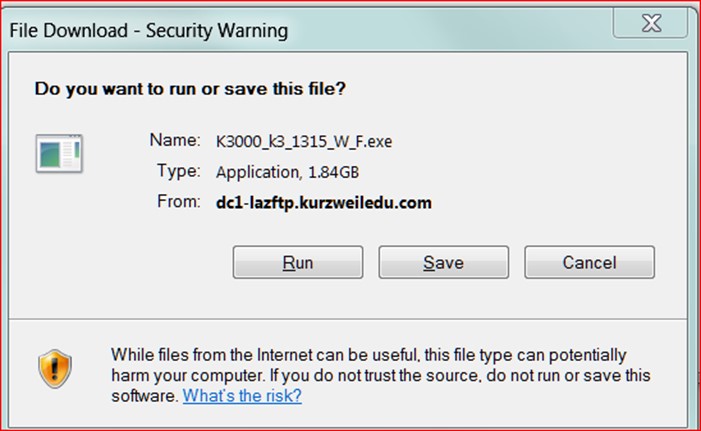This screenshot has width=701, height=431.
Task: Click the word "software." before the risk link
Action: 145,396
